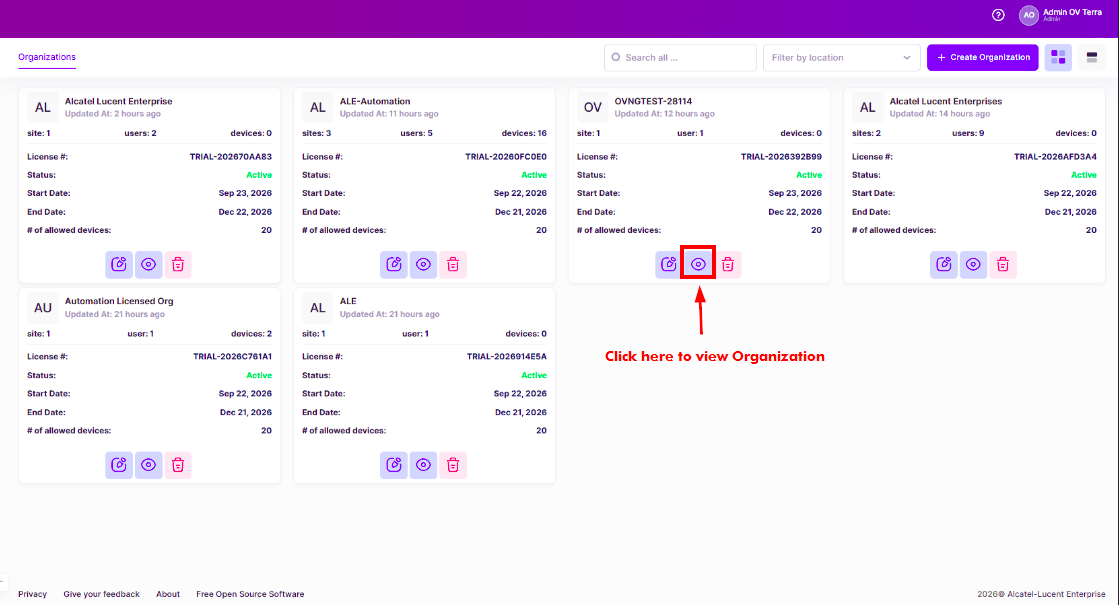Click 'Updated At: 12 hours ago' text
The width and height of the screenshot is (1119, 605).
tap(664, 113)
